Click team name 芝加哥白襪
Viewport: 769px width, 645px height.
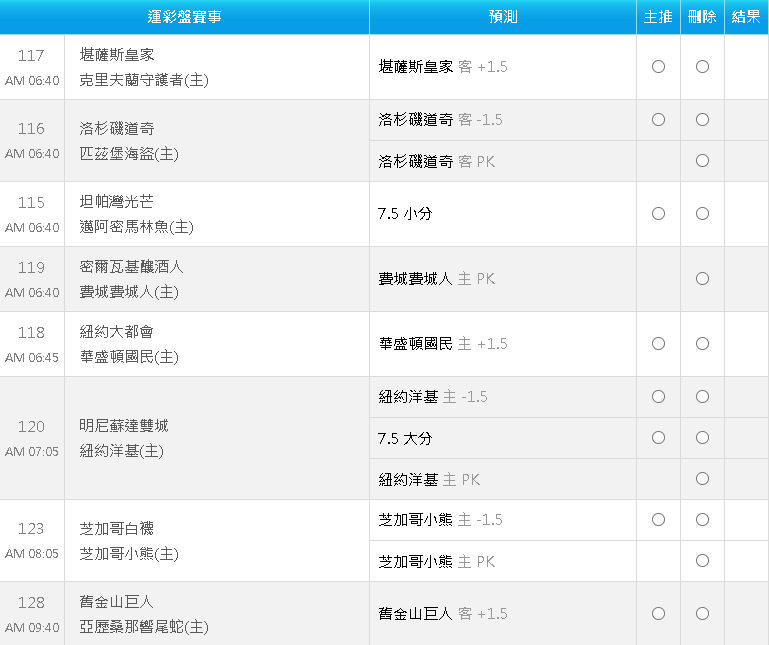(117, 528)
